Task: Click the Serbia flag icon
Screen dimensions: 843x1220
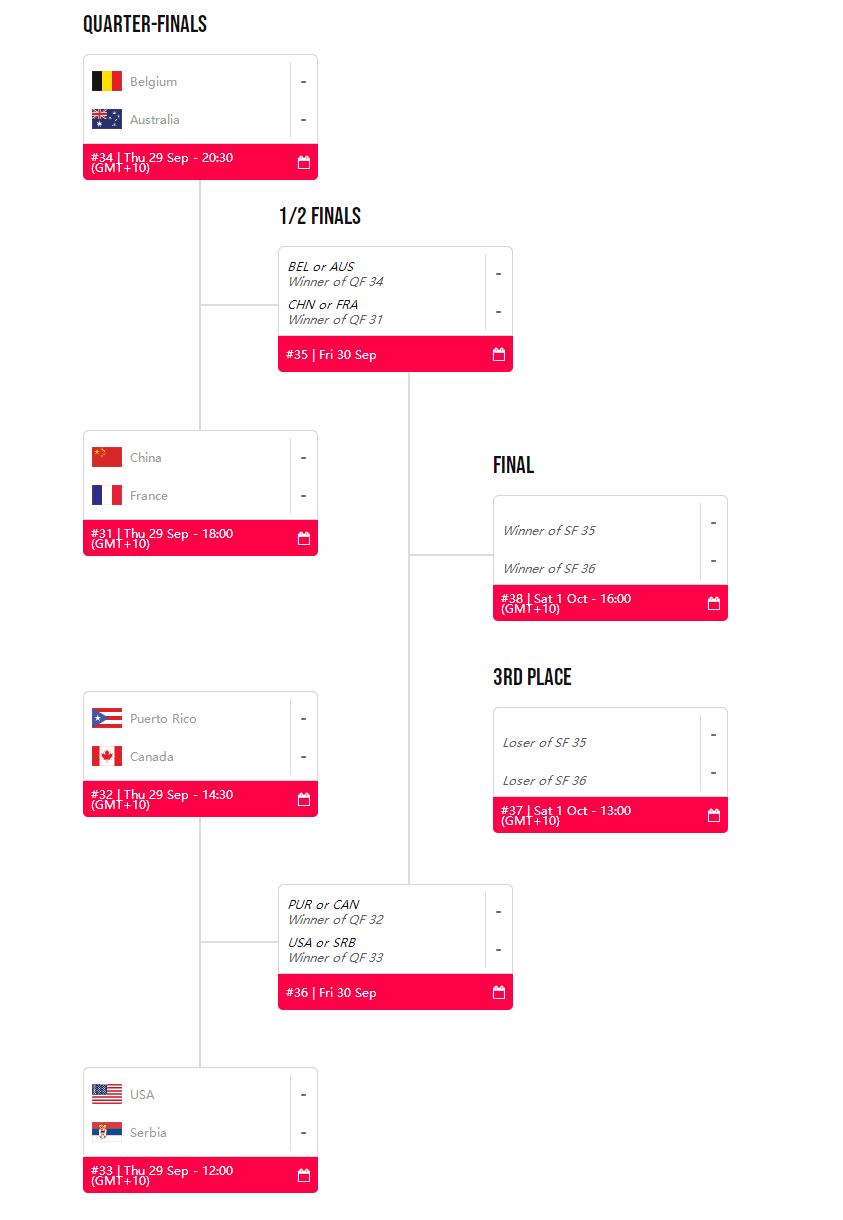Action: pyautogui.click(x=107, y=1133)
